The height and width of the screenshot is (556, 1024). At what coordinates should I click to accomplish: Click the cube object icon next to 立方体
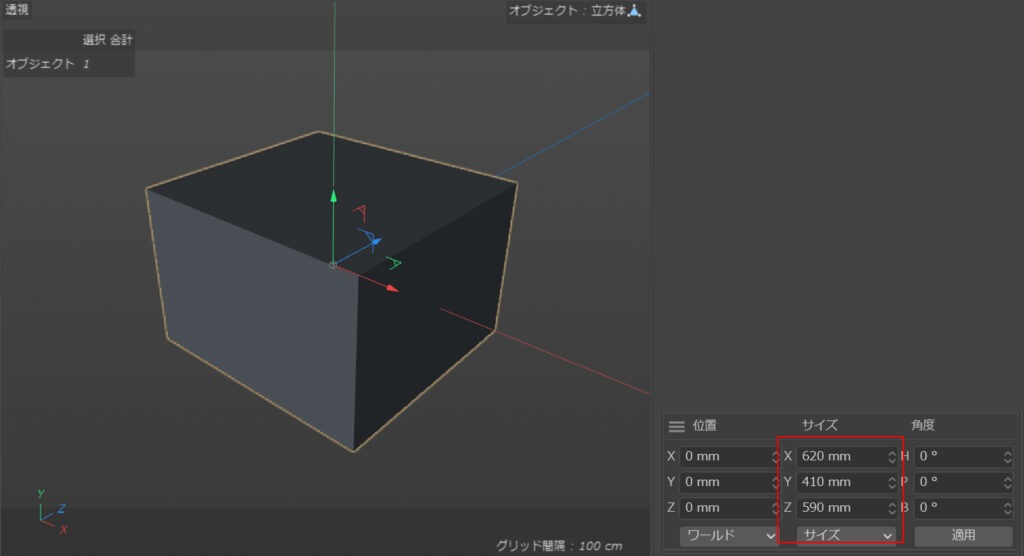(x=634, y=10)
